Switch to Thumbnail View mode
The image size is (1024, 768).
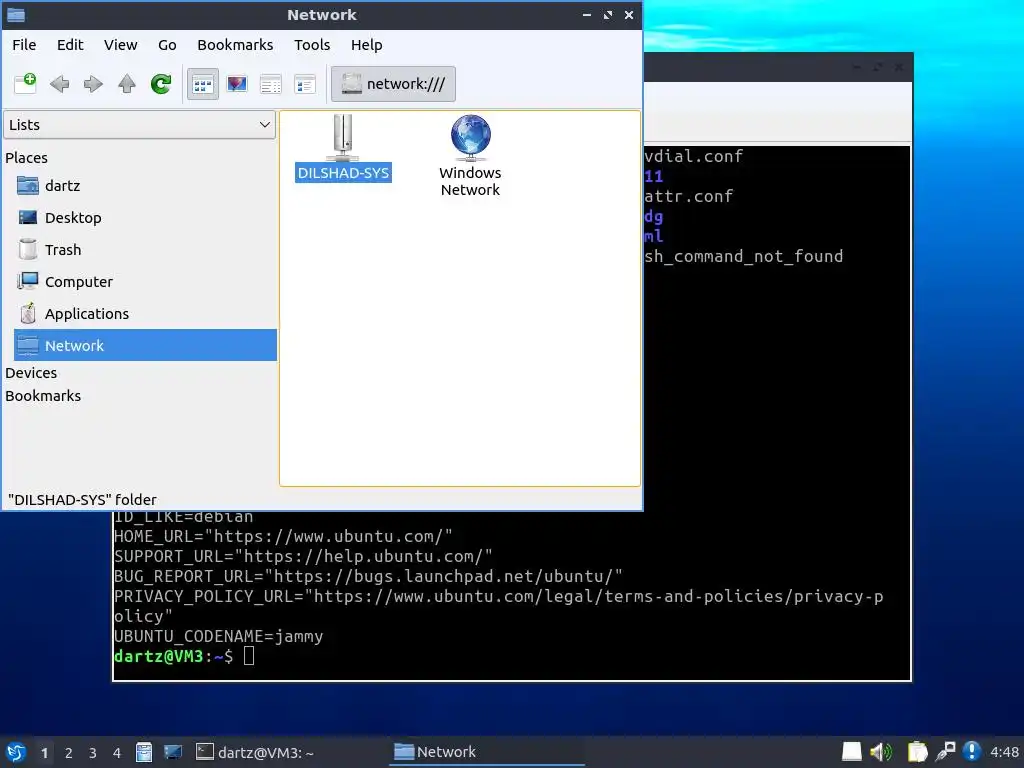click(237, 84)
